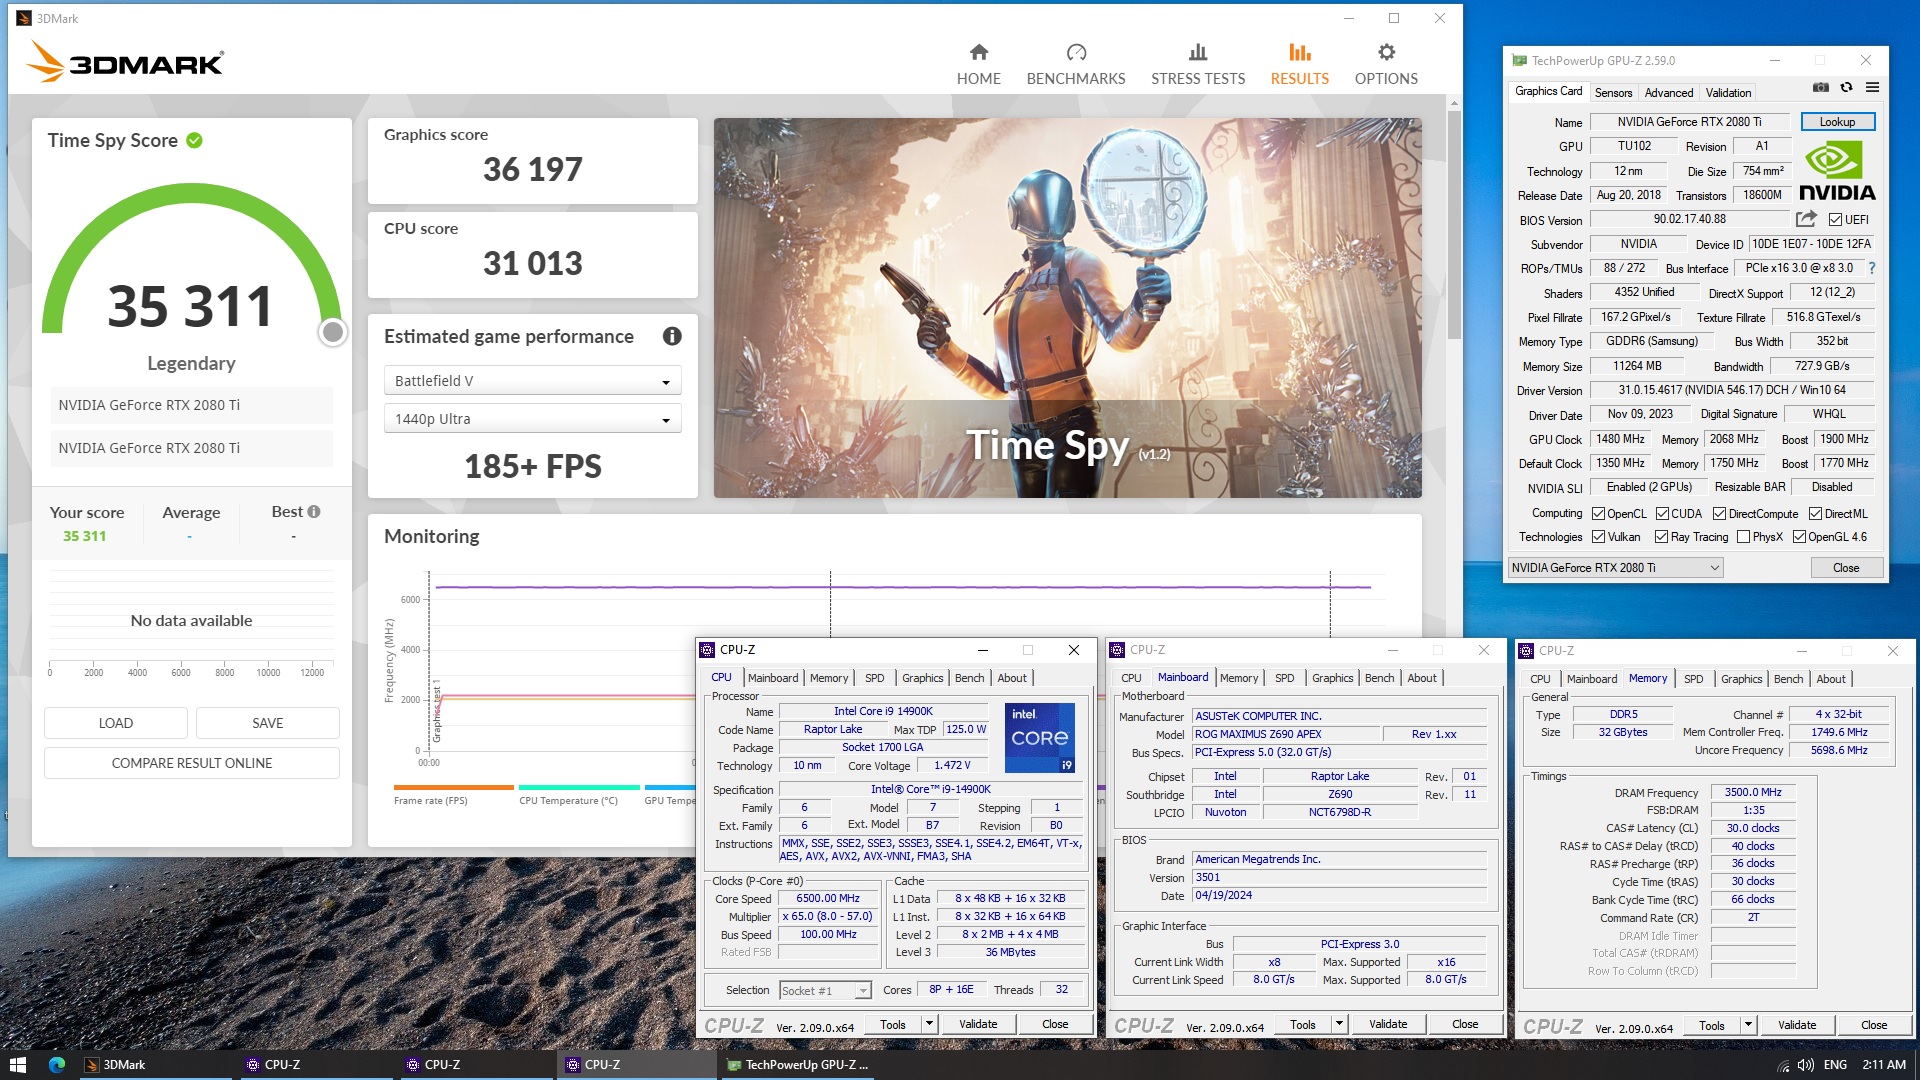Open the OPTIONS gear in 3DMark

pos(1386,65)
